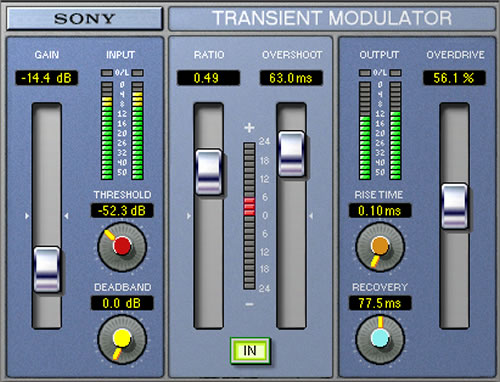This screenshot has height=382, width=500.
Task: Select the Overdrive value field 56.1 %
Action: 454,78
